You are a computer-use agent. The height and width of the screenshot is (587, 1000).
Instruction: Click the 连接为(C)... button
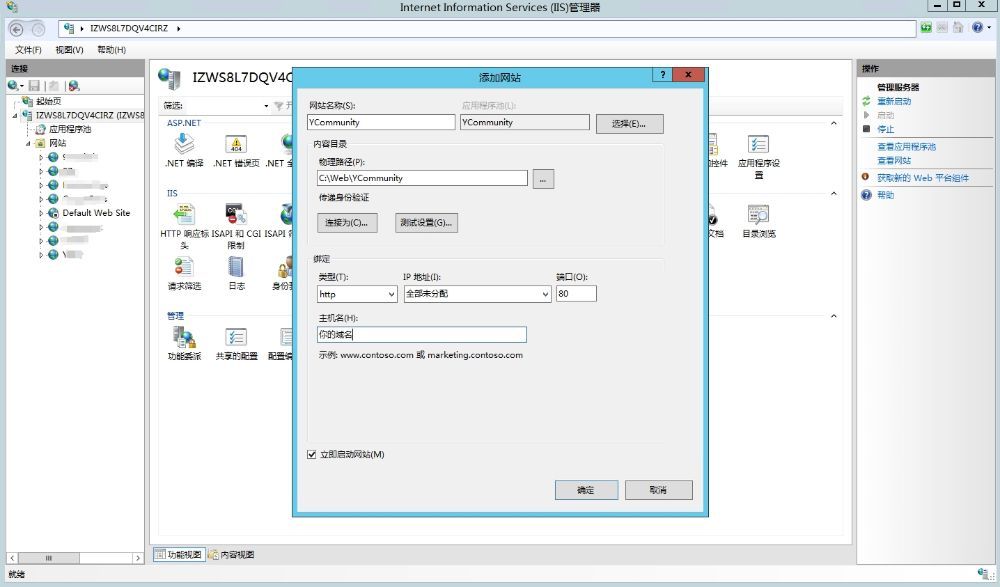[347, 223]
